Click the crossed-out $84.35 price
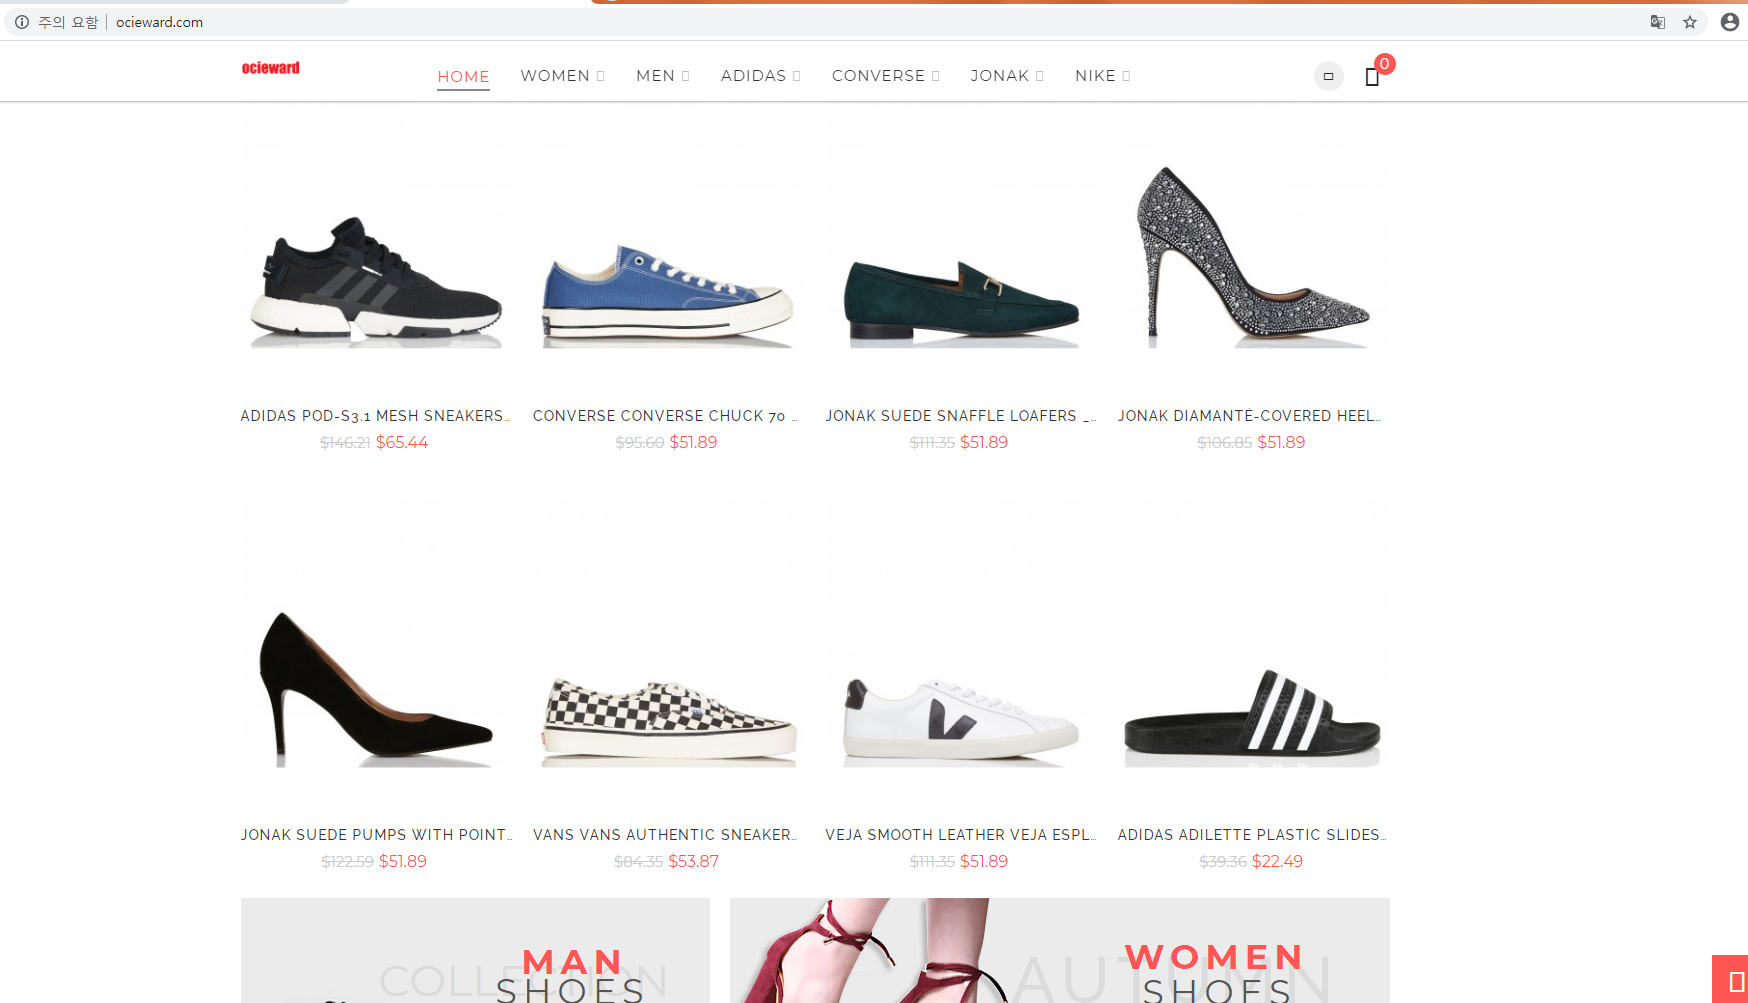Viewport: 1748px width, 1003px height. tap(639, 861)
